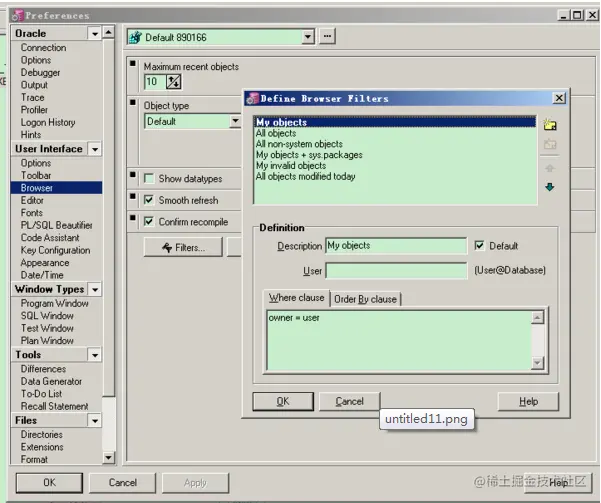This screenshot has height=503, width=601.
Task: Open Key Configuration preferences
Action: click(55, 250)
